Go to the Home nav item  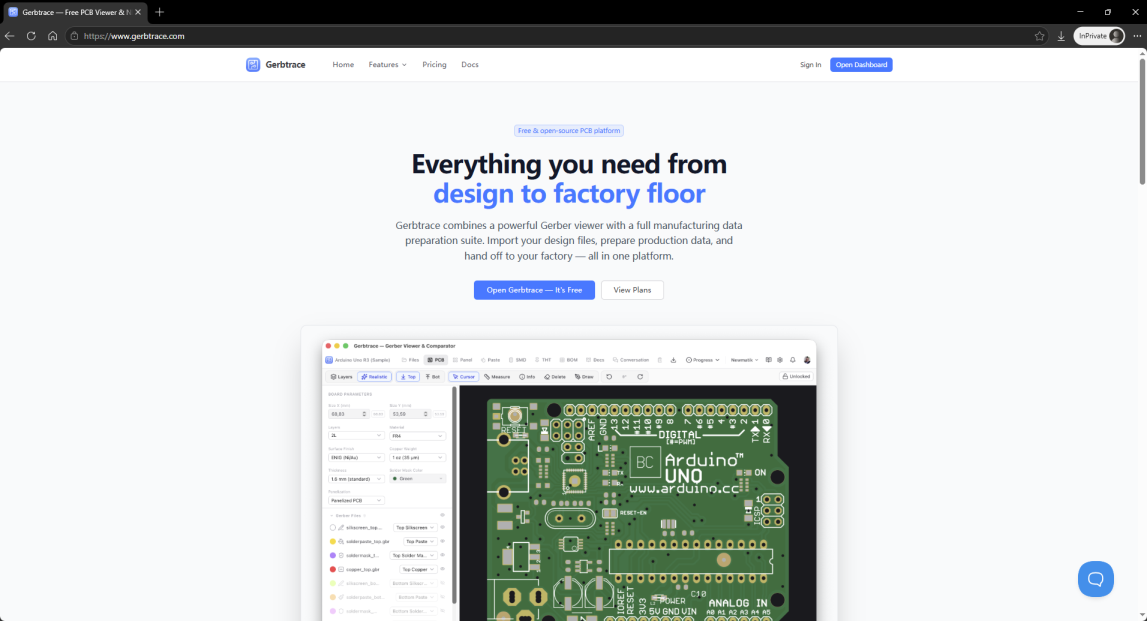click(343, 64)
